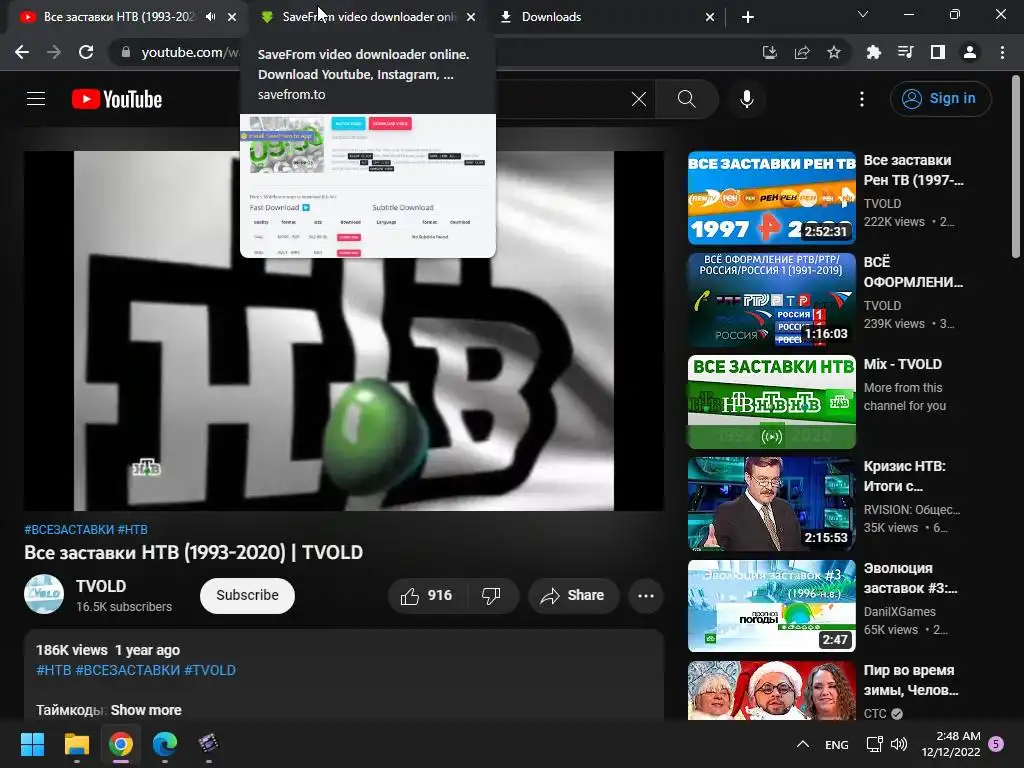Open the Extensions puzzle icon
1024x768 pixels.
click(873, 52)
